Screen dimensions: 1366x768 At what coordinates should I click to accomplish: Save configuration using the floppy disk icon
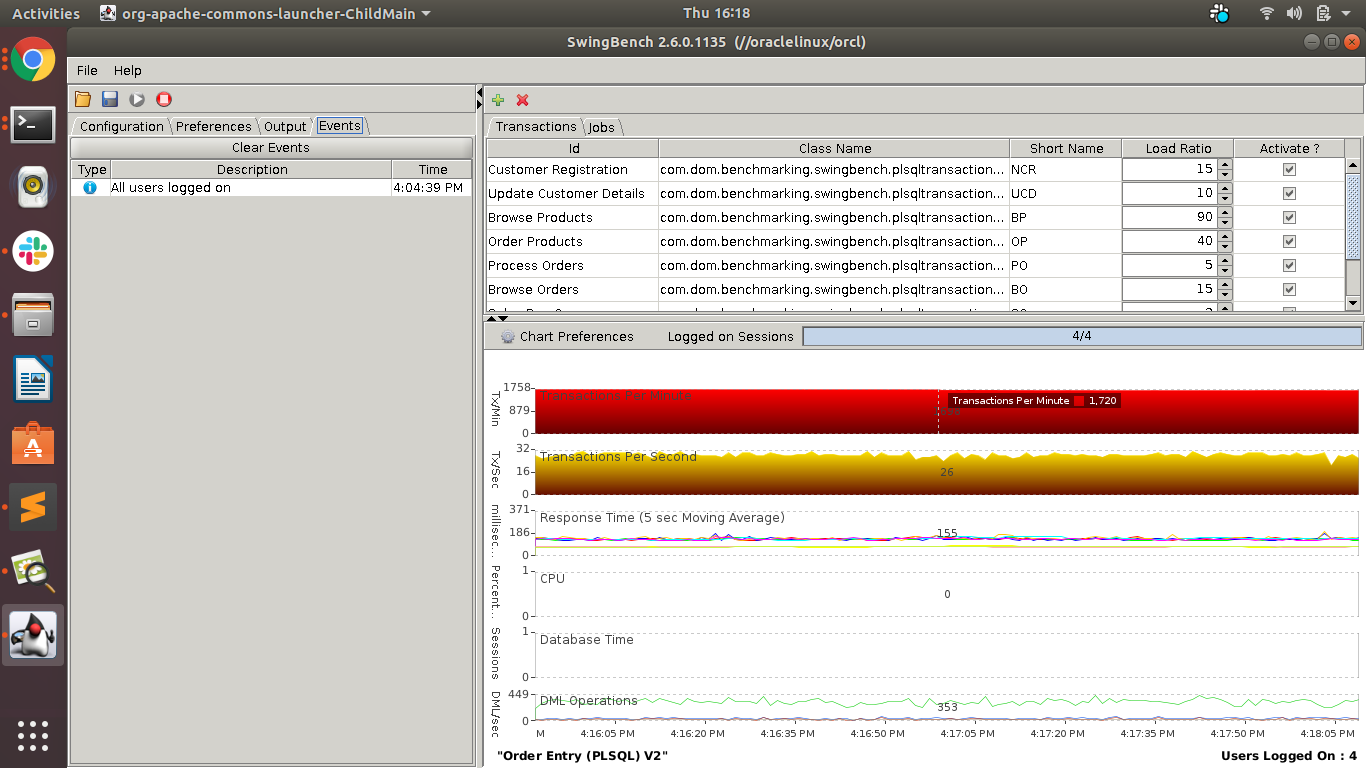click(x=110, y=99)
